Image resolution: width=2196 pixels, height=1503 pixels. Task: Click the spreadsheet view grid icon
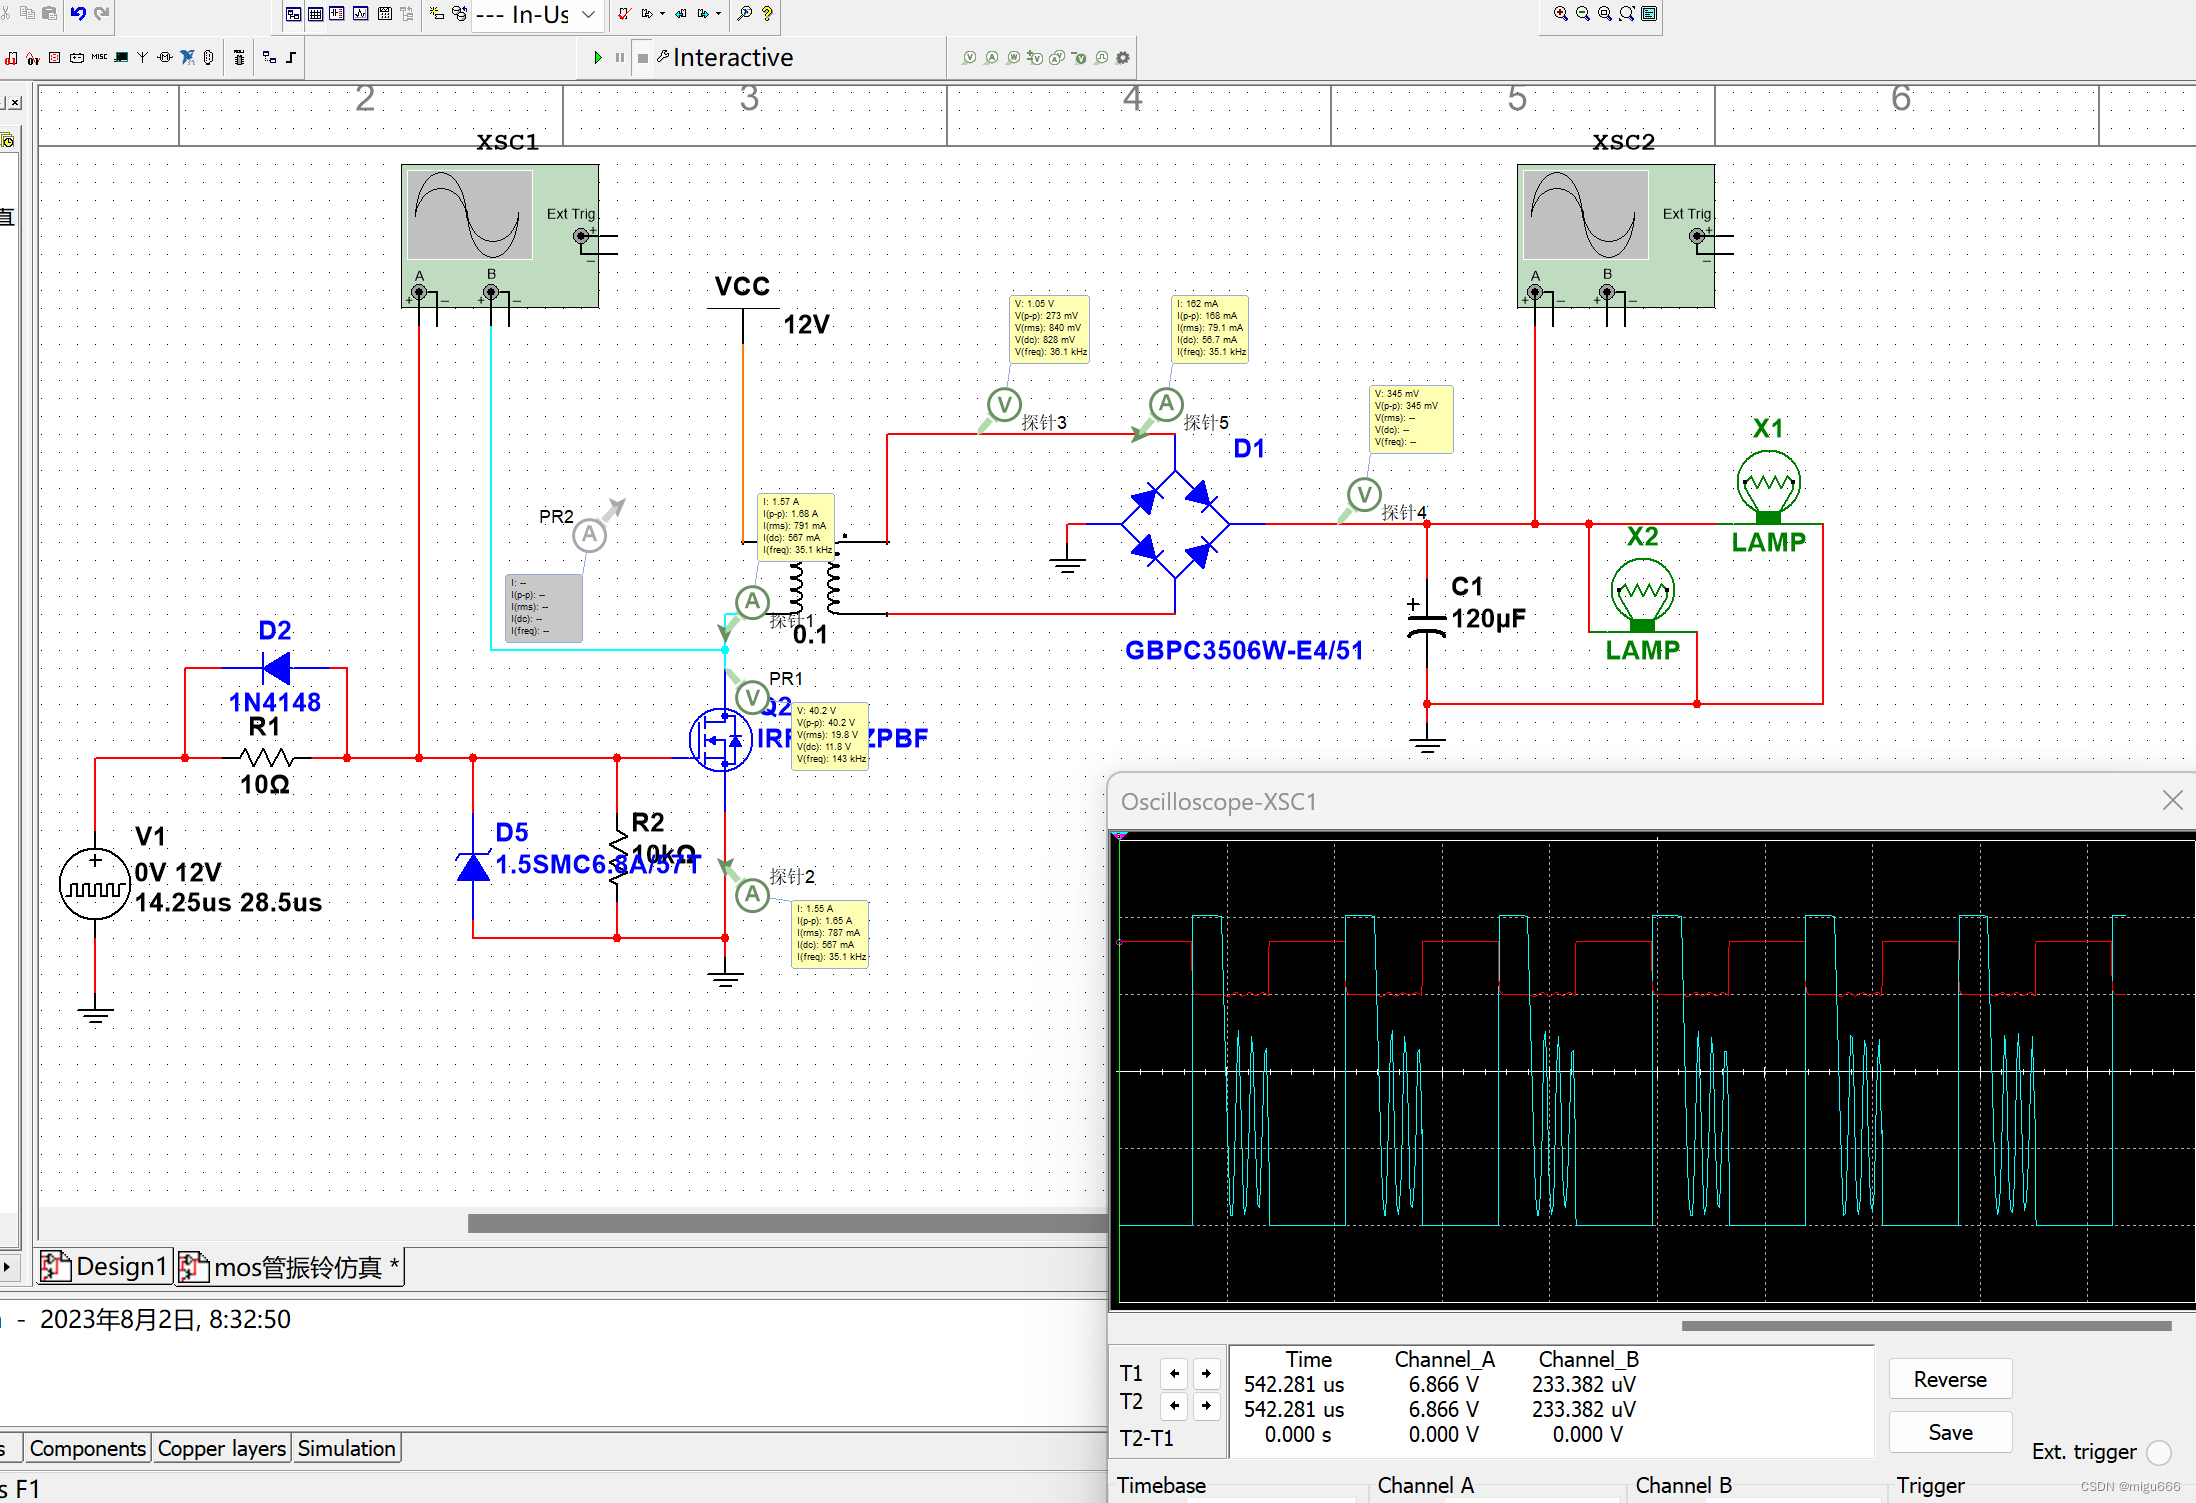pyautogui.click(x=316, y=14)
